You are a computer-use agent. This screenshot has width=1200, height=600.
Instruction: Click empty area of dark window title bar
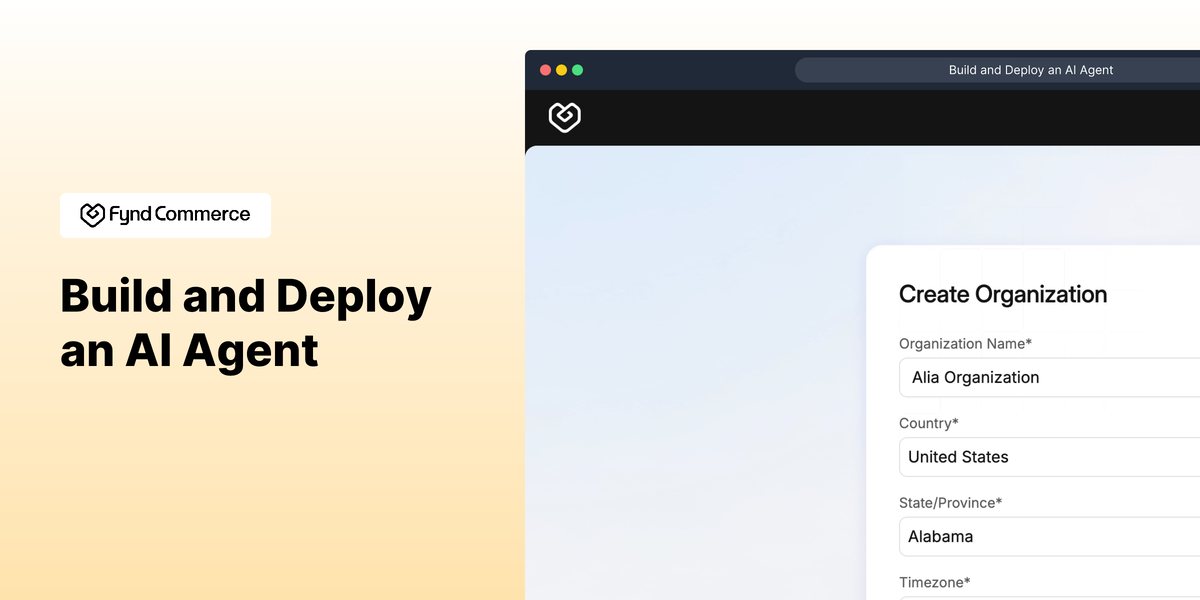[x=690, y=70]
